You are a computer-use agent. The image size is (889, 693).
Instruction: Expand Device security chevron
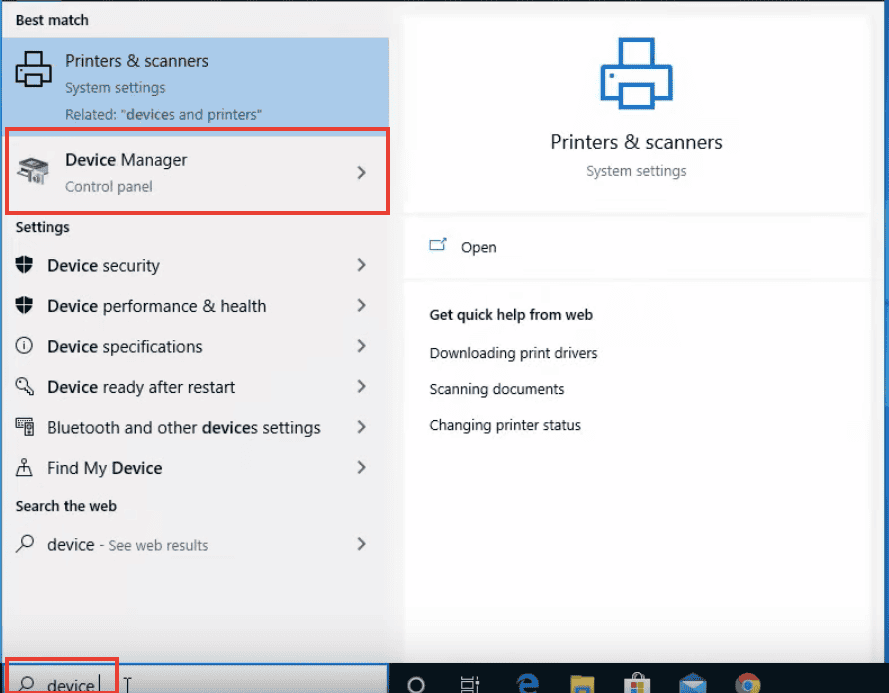pos(361,265)
